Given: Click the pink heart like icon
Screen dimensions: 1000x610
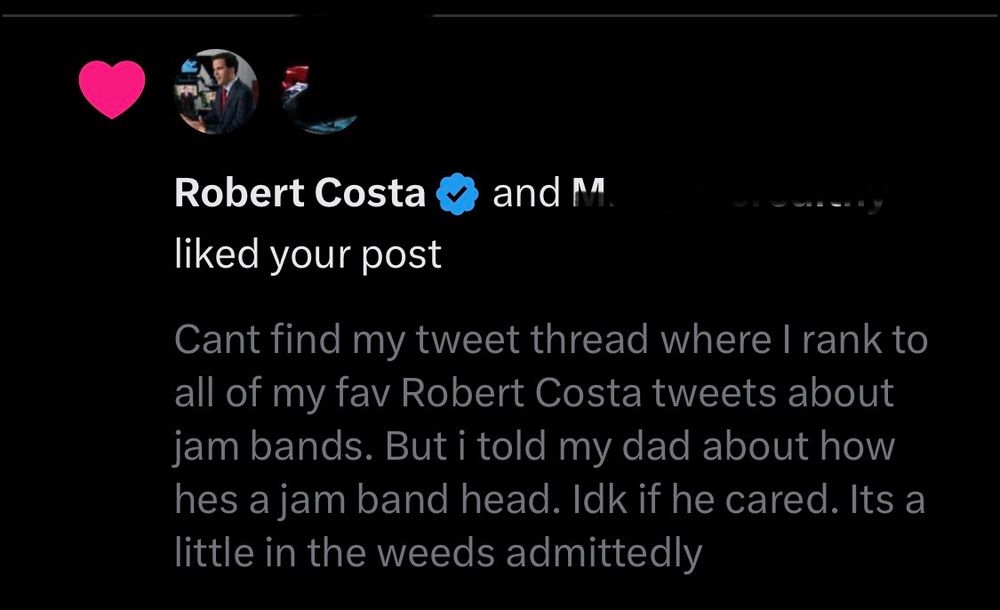Looking at the screenshot, I should [x=111, y=88].
